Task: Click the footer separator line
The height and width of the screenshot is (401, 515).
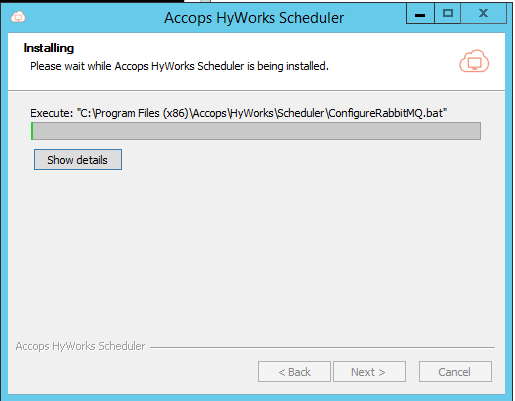Action: tap(322, 348)
